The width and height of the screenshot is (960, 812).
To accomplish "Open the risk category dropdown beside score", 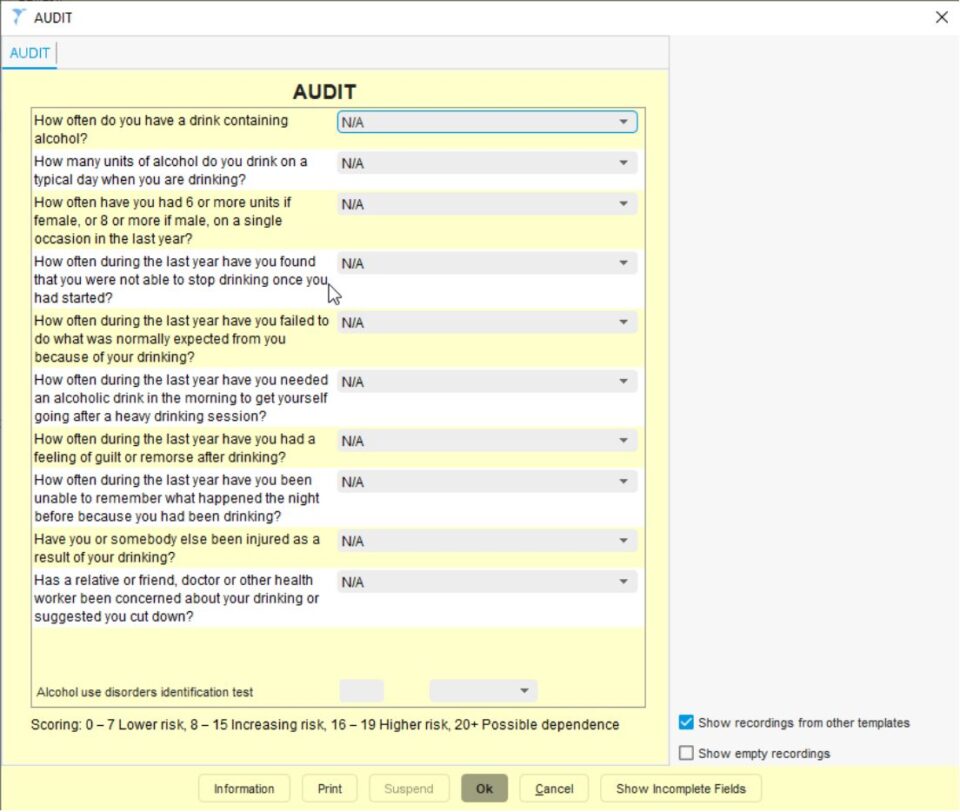I will click(483, 691).
